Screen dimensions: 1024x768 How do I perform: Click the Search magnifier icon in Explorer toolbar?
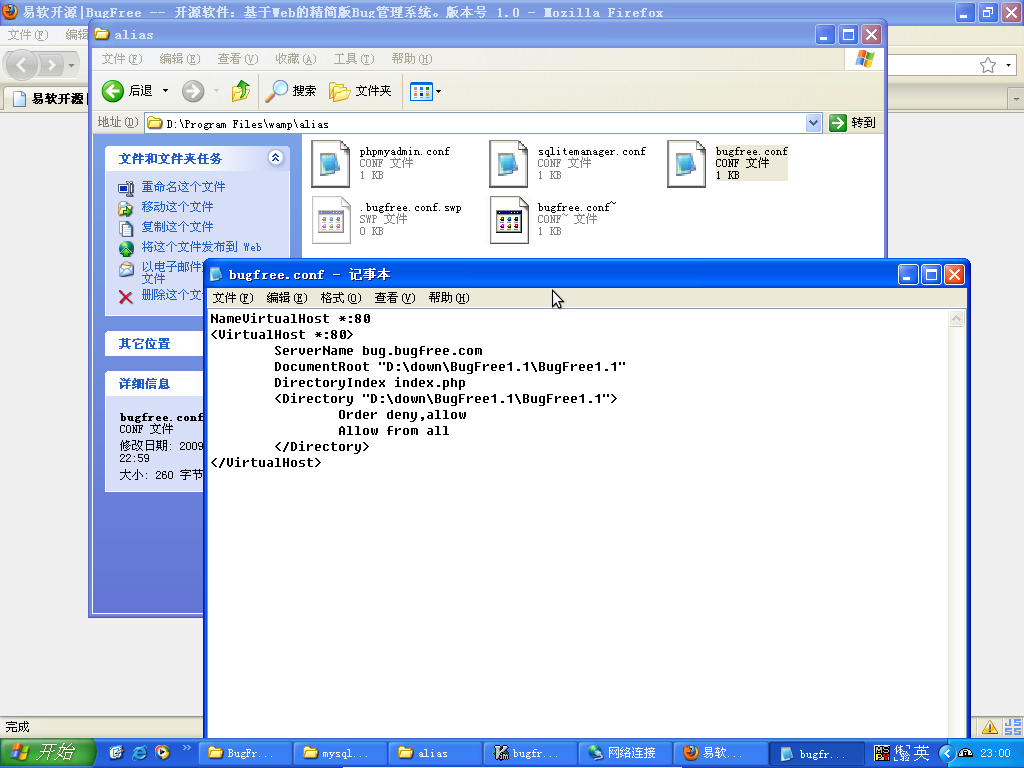(x=276, y=91)
